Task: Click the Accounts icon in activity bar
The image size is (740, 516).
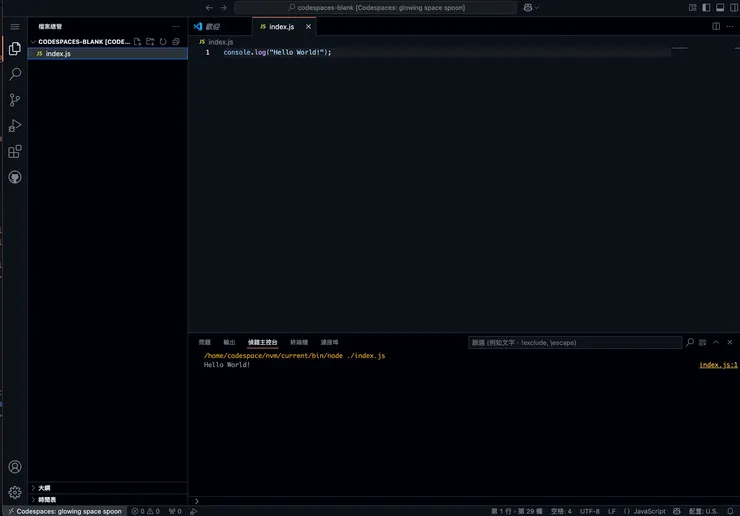Action: [x=15, y=467]
